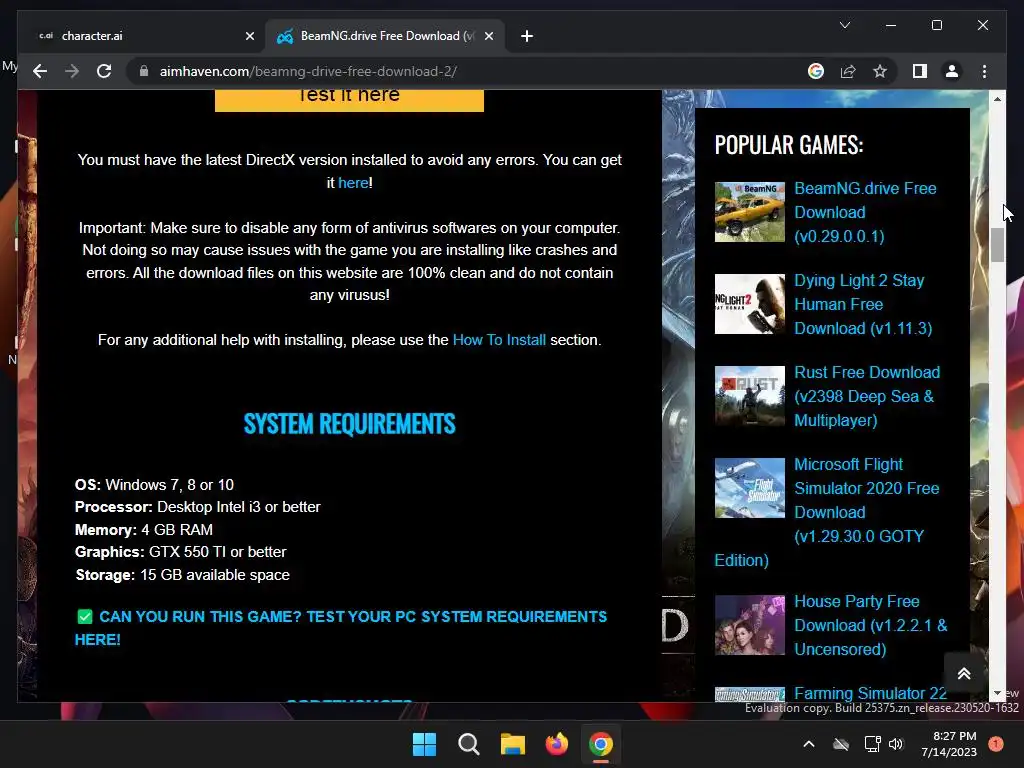
Task: Open a new browser tab
Action: click(527, 36)
